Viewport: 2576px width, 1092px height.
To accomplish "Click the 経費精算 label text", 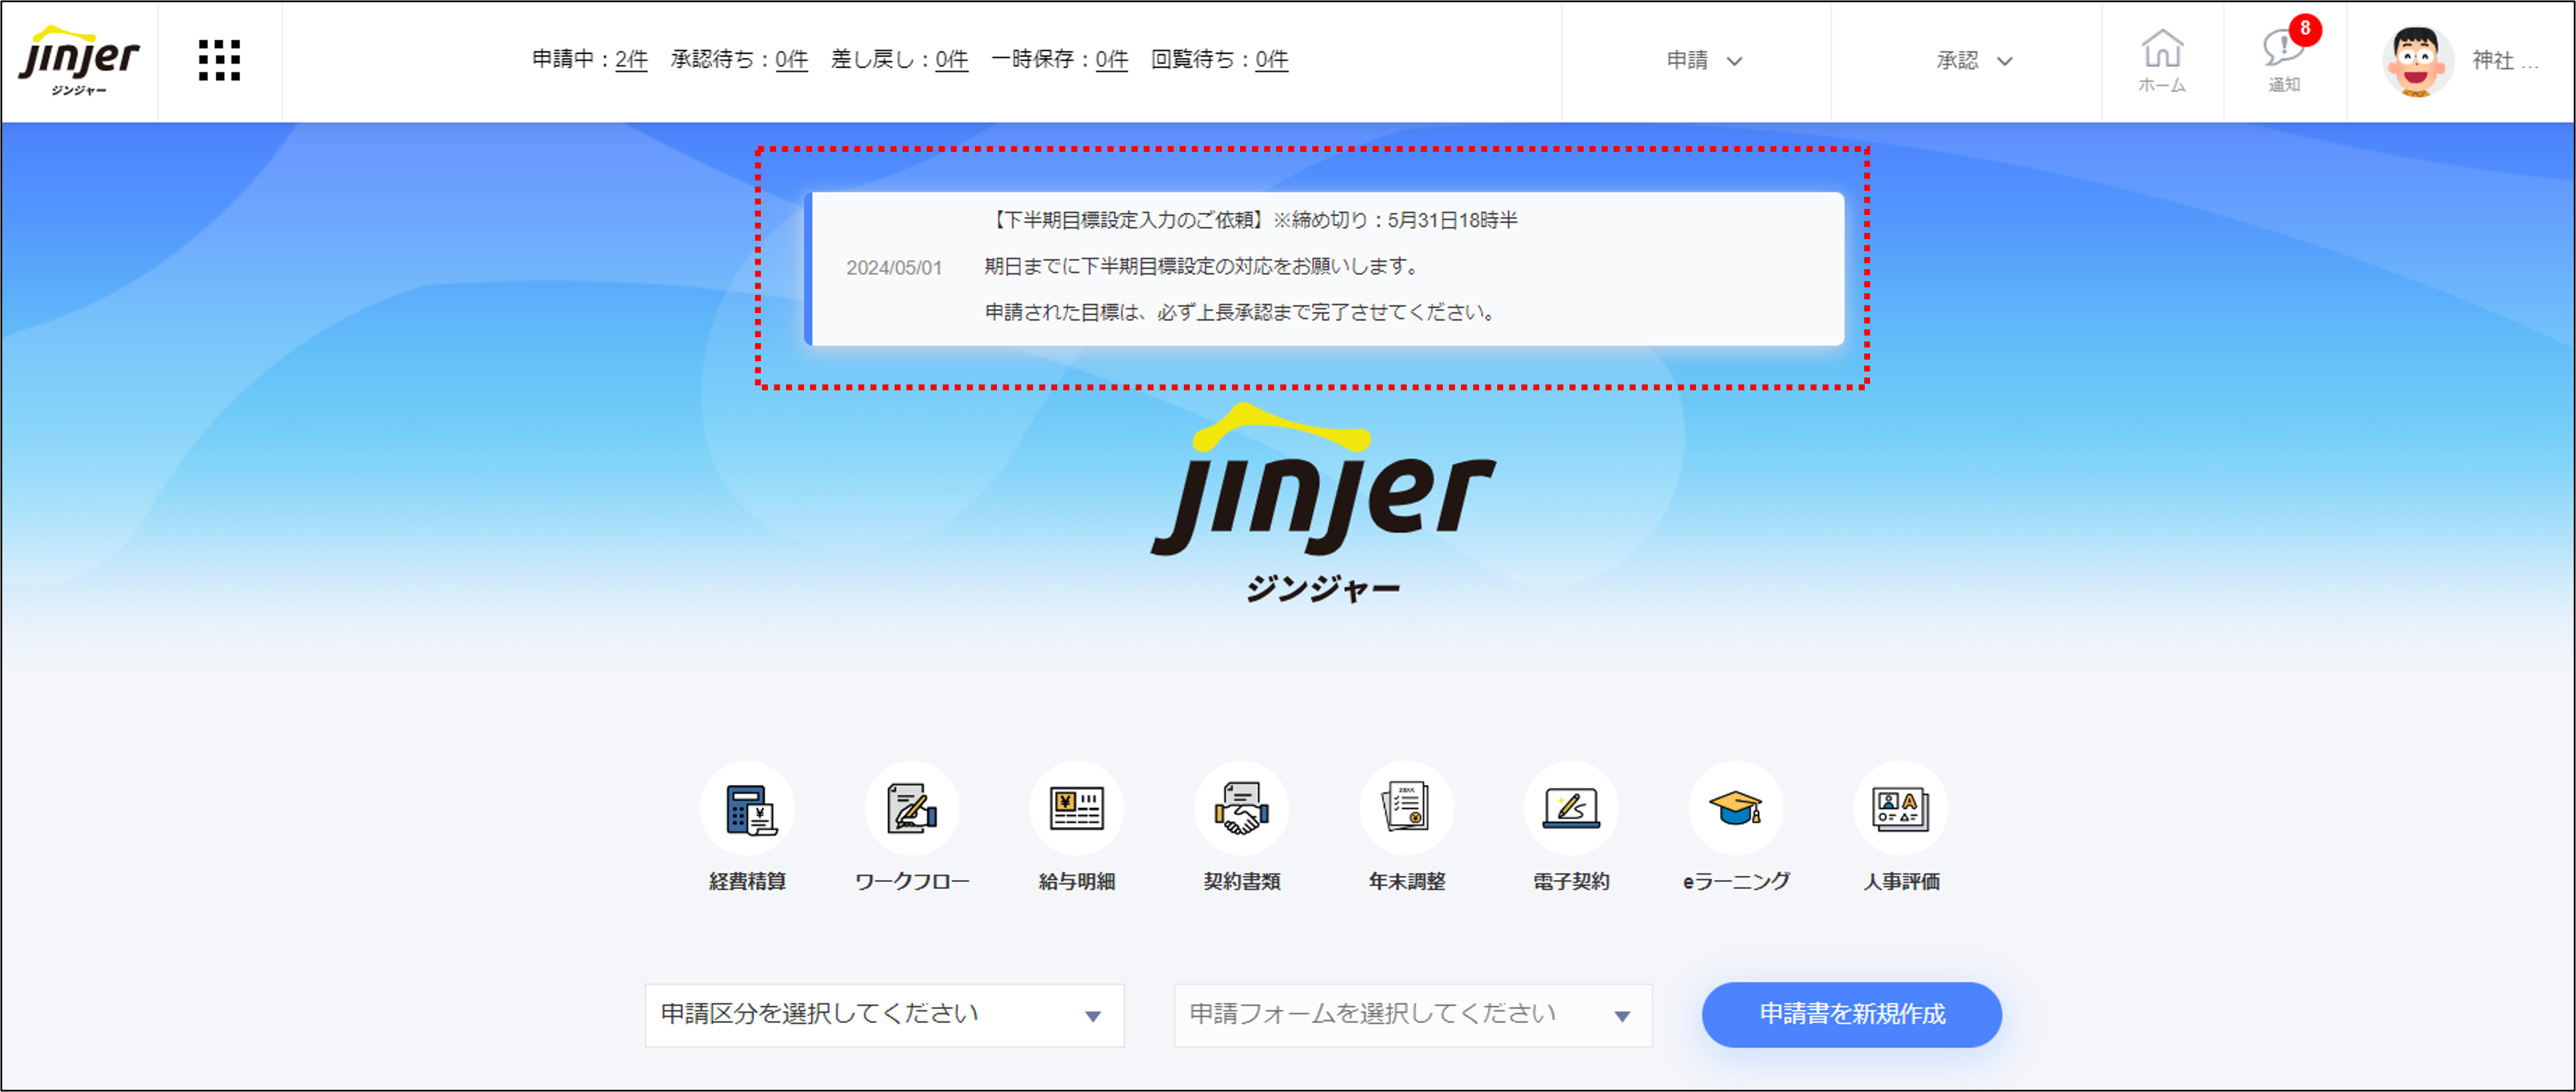I will click(x=747, y=881).
